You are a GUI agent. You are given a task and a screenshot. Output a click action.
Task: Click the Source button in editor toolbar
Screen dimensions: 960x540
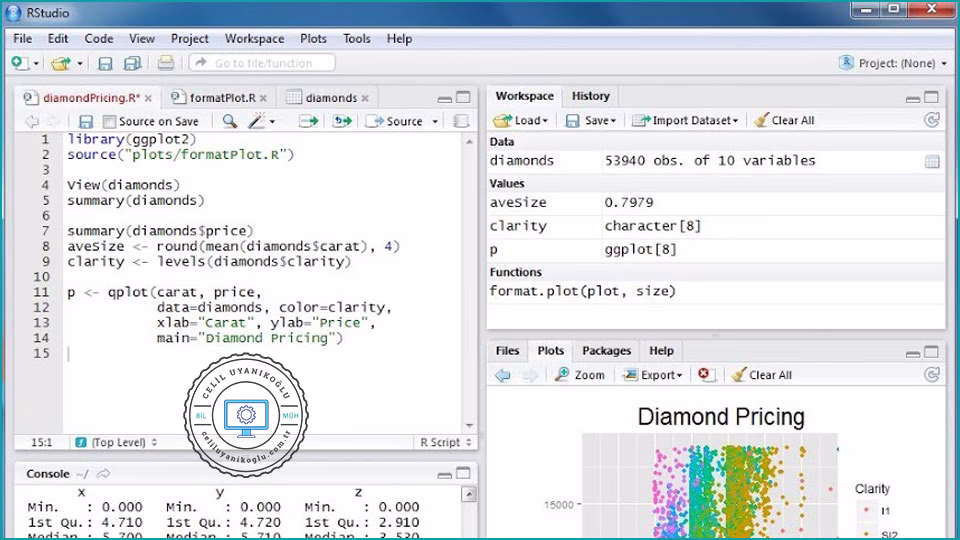[395, 121]
